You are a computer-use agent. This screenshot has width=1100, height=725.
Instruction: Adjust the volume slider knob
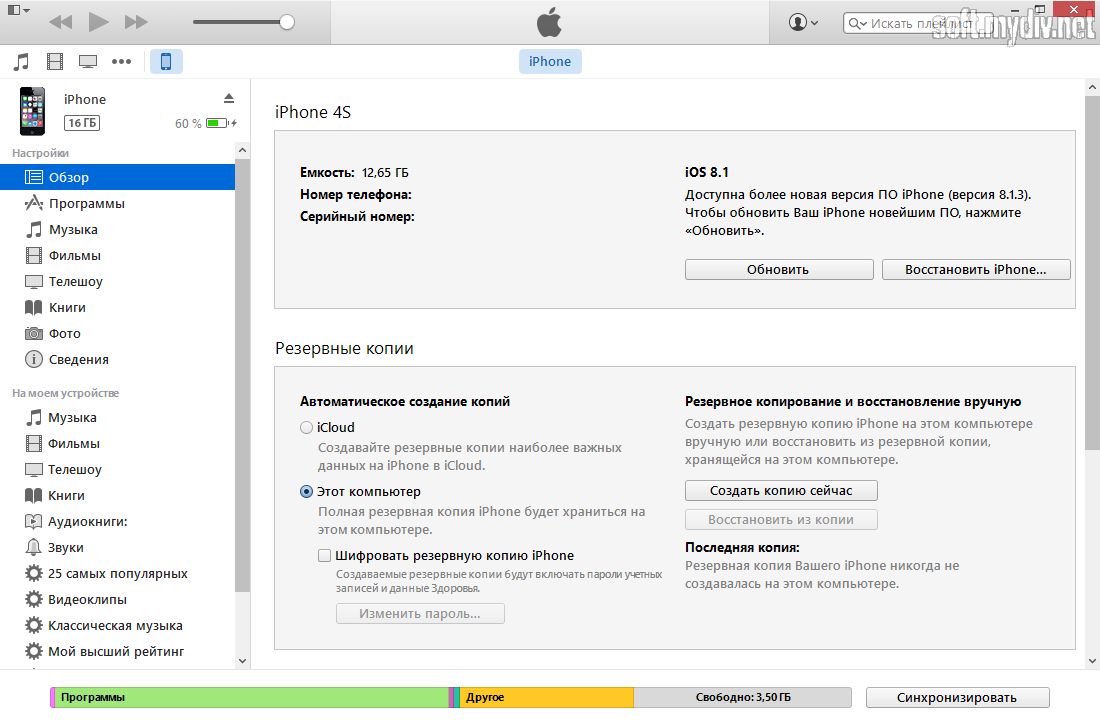click(x=287, y=22)
